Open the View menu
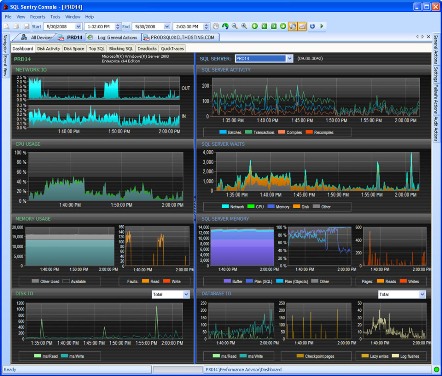Image resolution: width=442 pixels, height=376 pixels. [x=21, y=17]
